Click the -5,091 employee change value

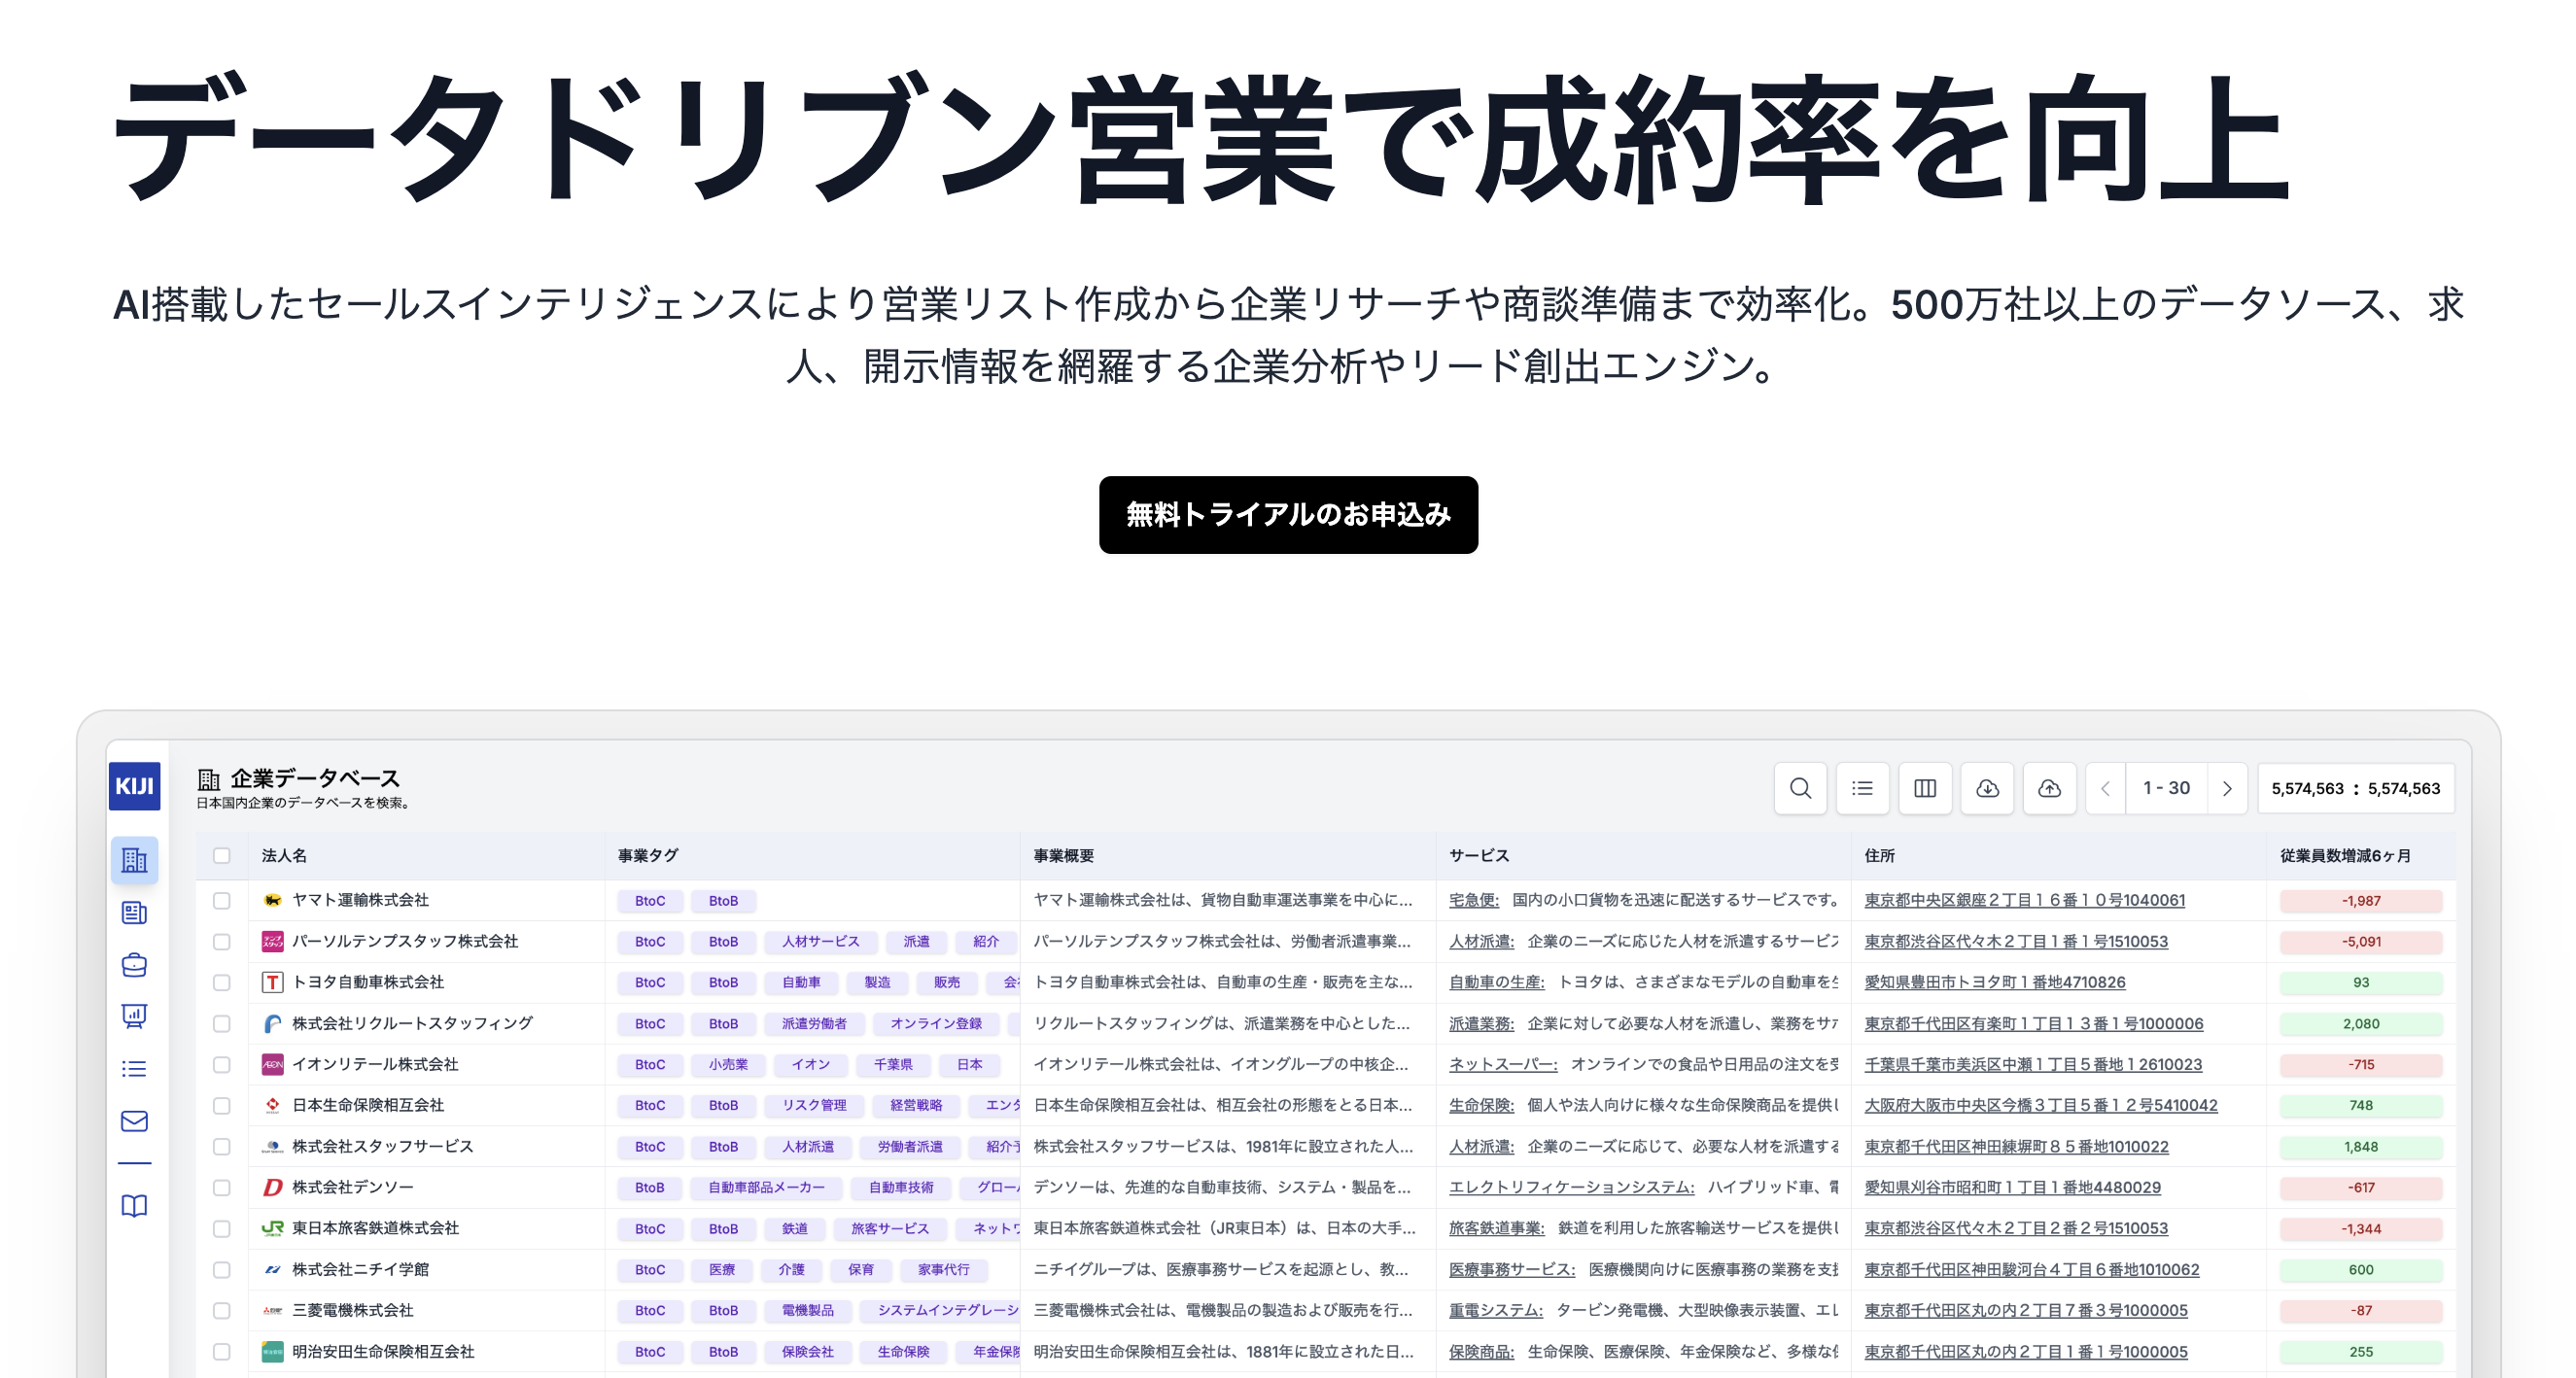coord(2361,941)
